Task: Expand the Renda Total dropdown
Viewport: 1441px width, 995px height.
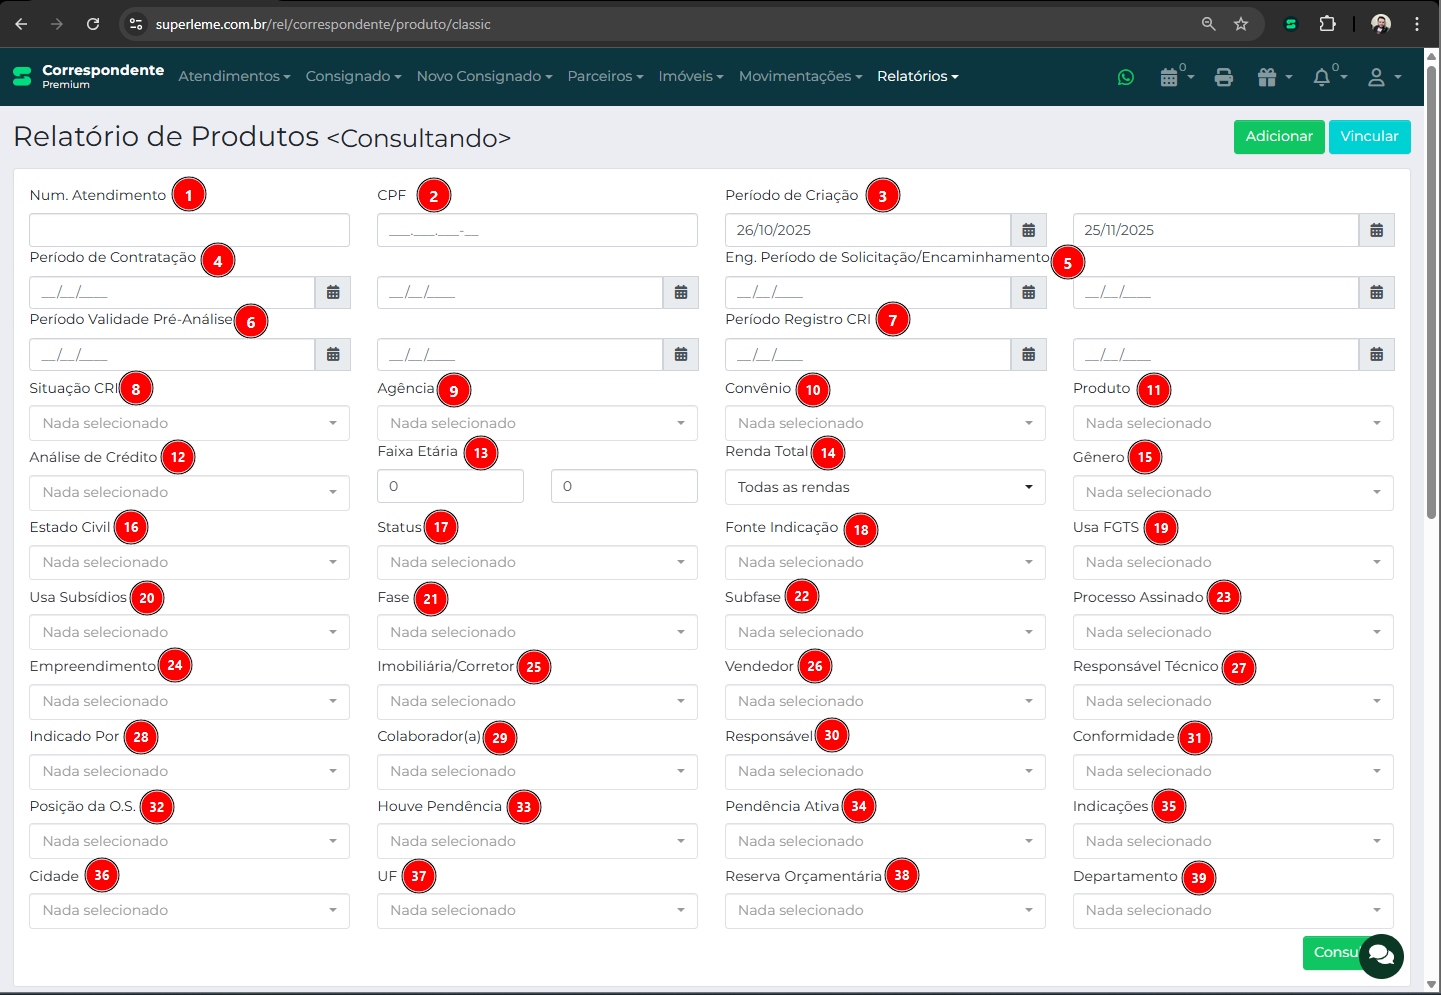Action: [x=884, y=487]
